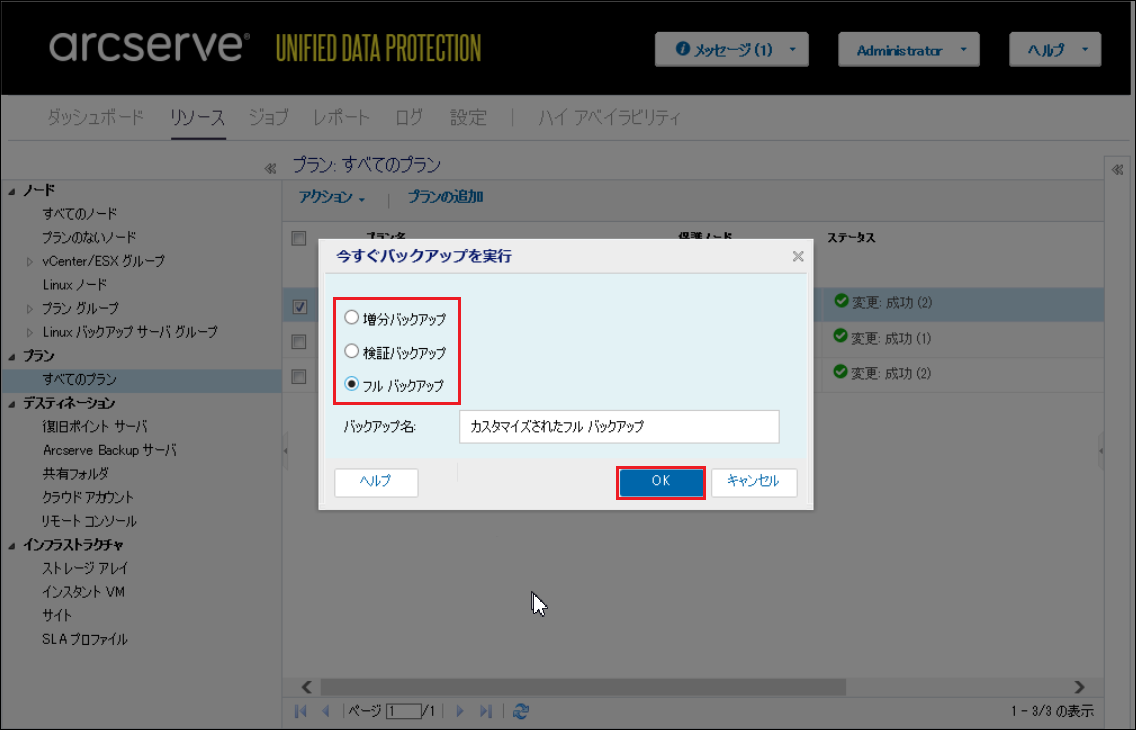Click the next page arrow icon
Viewport: 1136px width, 730px height.
click(460, 711)
